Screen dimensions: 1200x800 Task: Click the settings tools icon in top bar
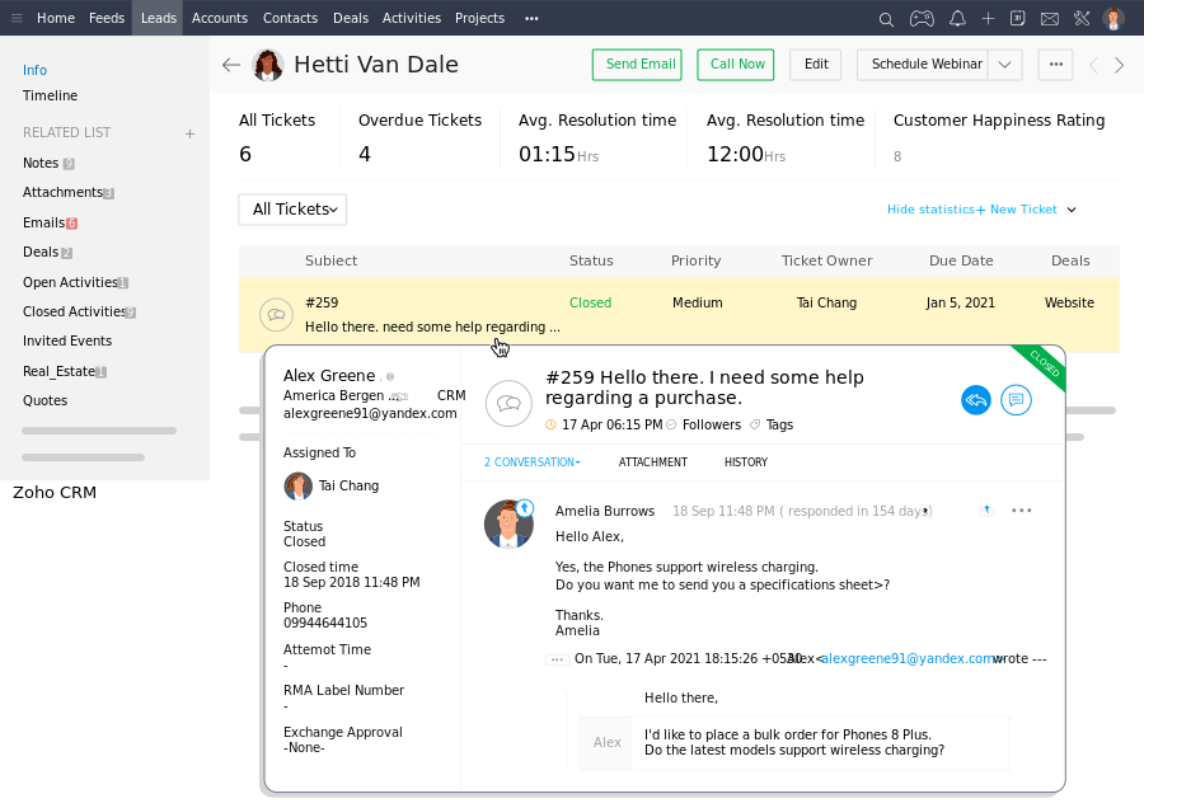coord(1081,18)
